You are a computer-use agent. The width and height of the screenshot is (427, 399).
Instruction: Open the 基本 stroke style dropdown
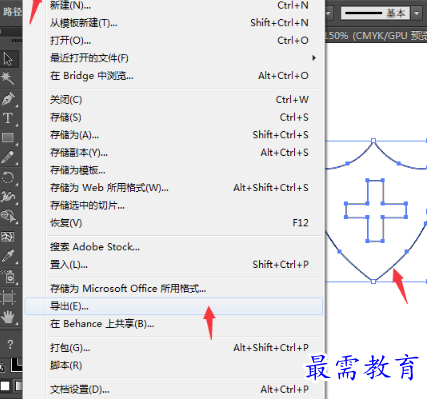point(375,13)
